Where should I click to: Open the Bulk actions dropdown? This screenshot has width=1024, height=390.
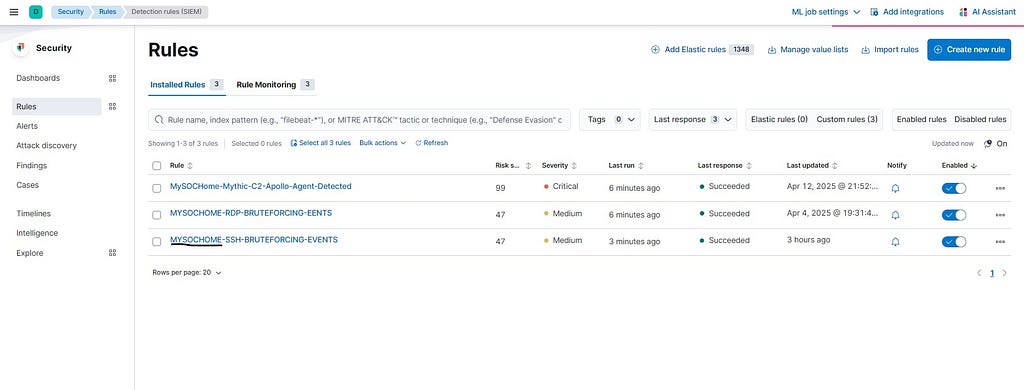click(x=383, y=142)
